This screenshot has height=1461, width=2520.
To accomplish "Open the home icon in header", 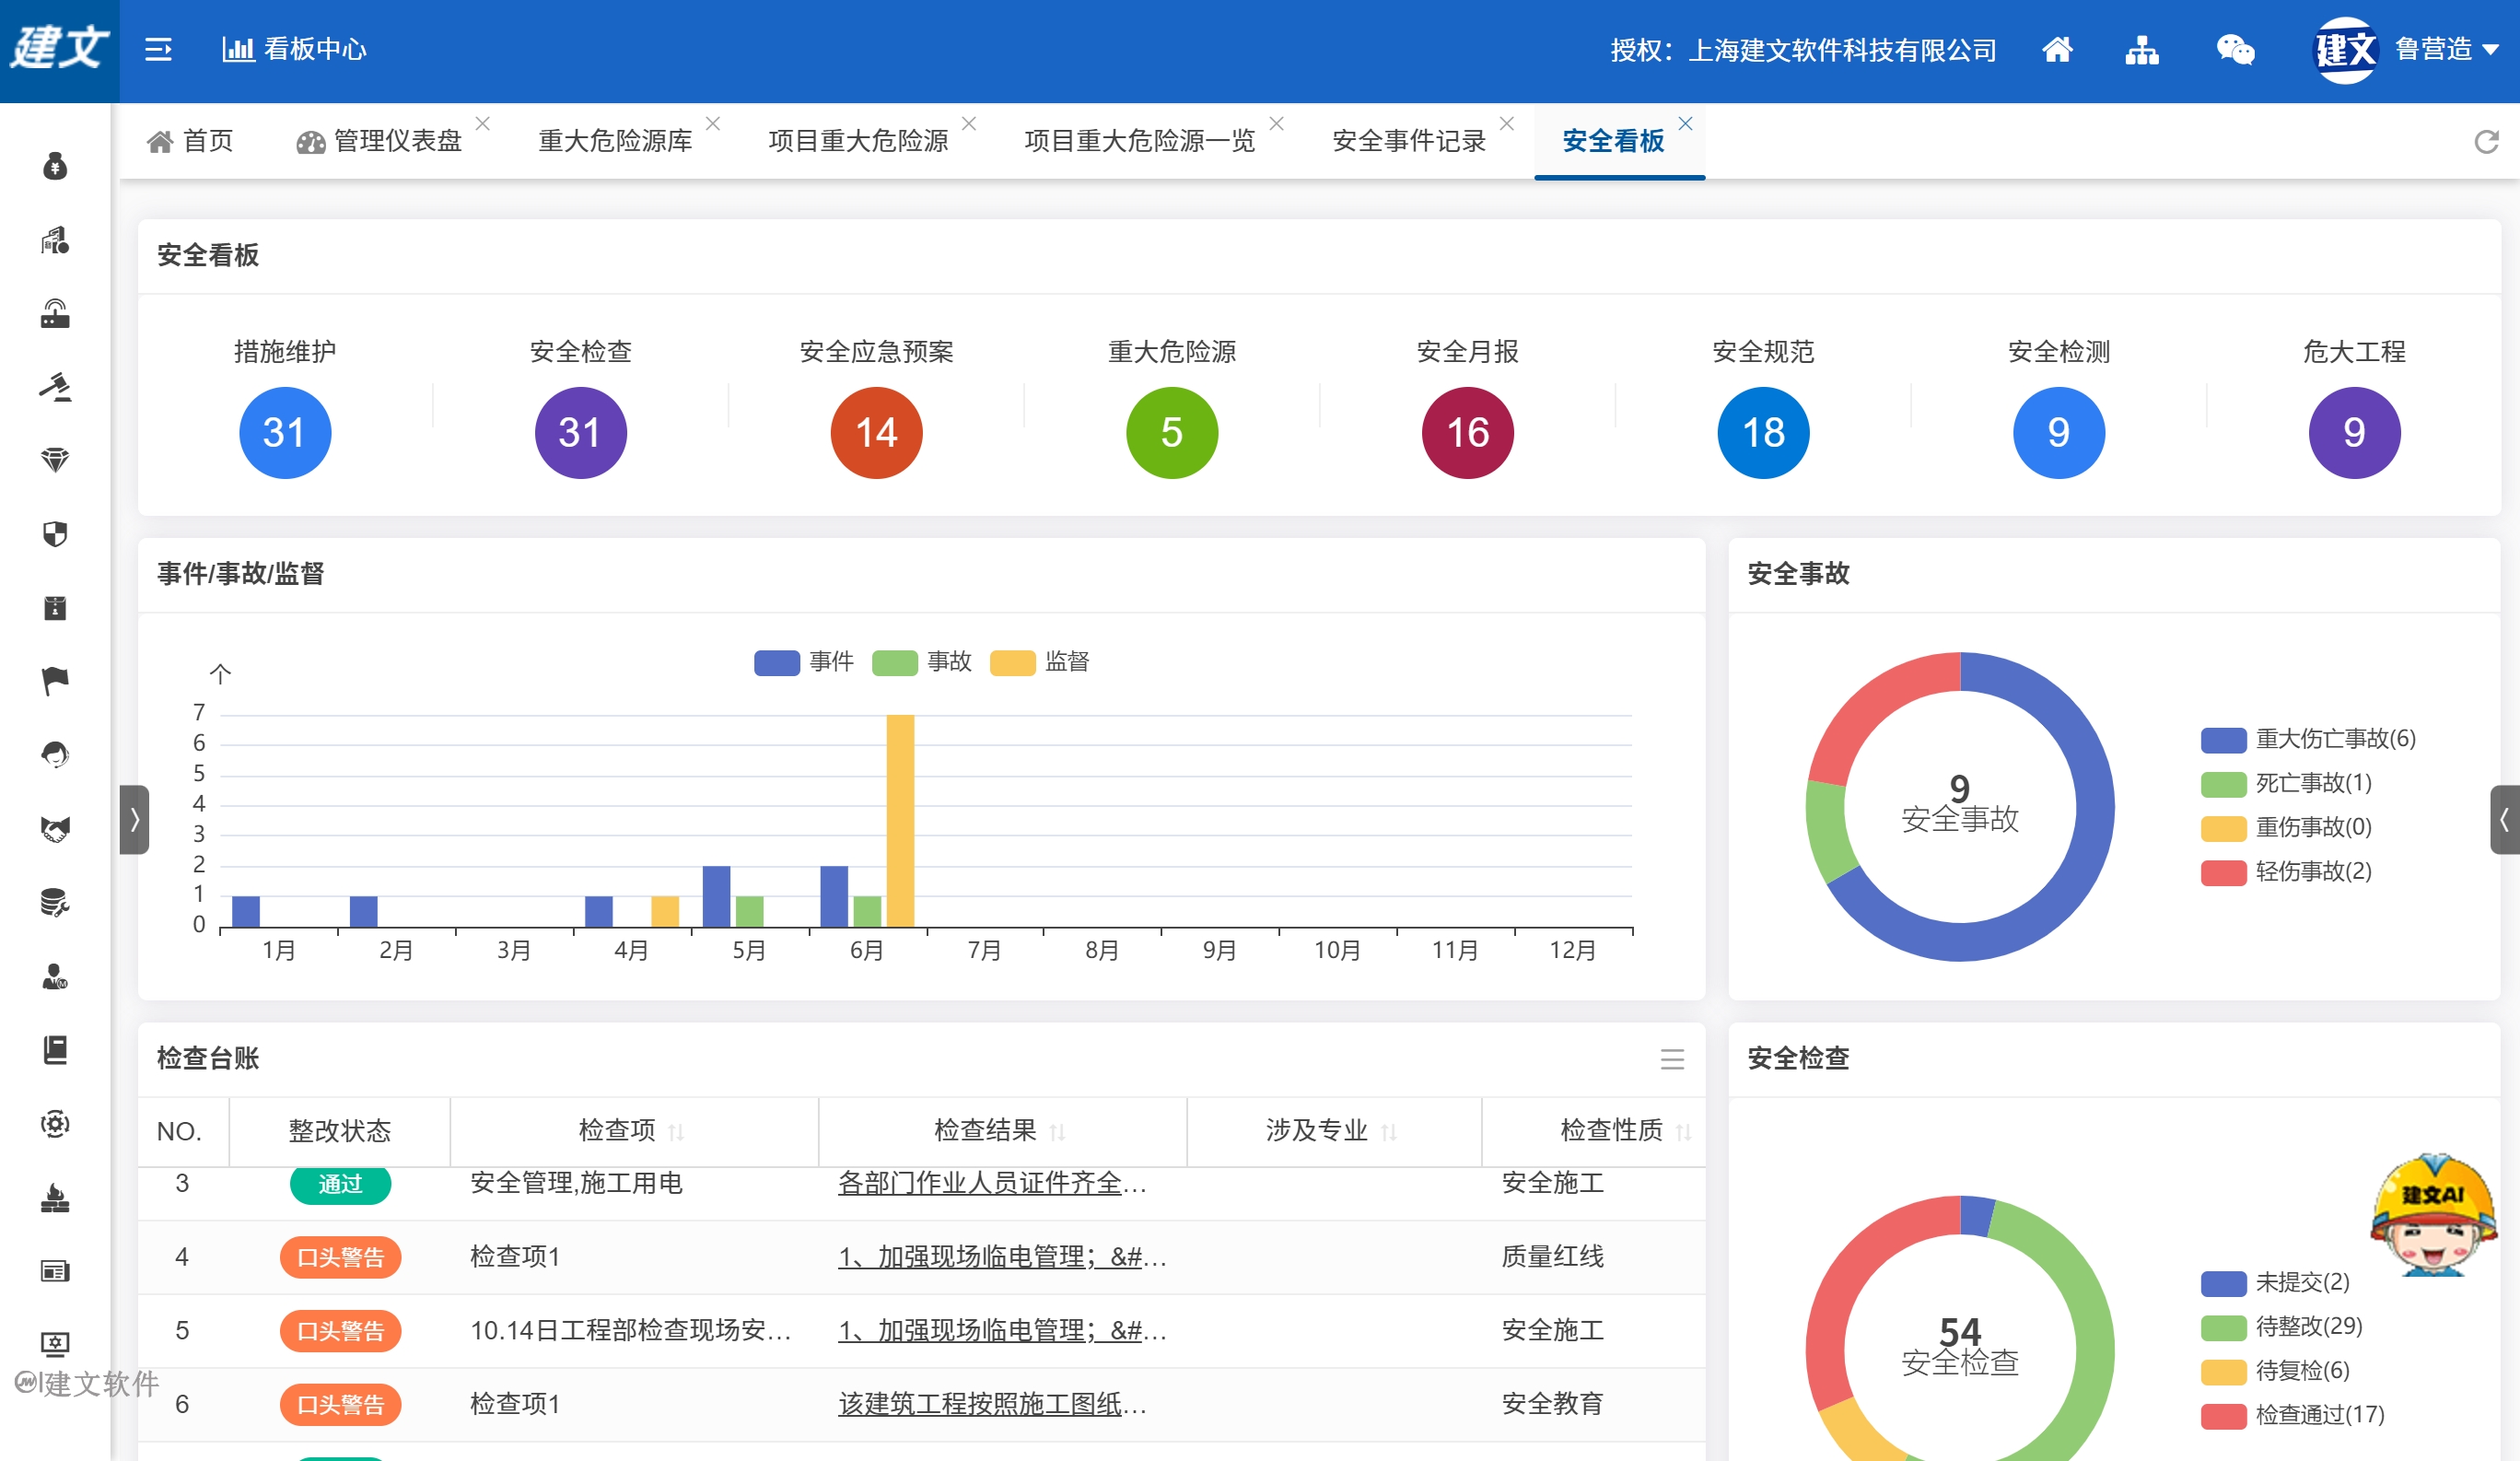I will [x=2057, y=49].
